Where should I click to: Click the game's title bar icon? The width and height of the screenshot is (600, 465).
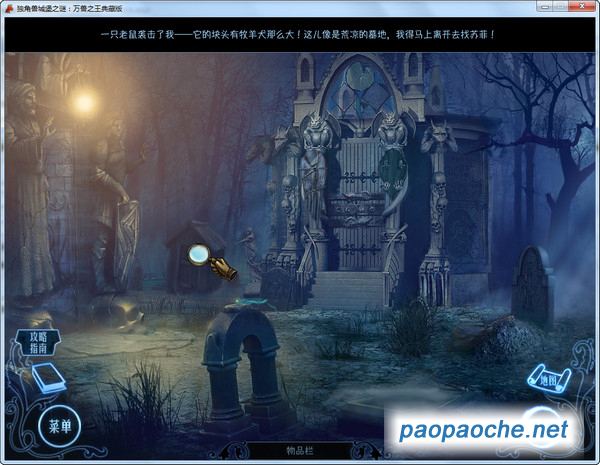[x=10, y=8]
